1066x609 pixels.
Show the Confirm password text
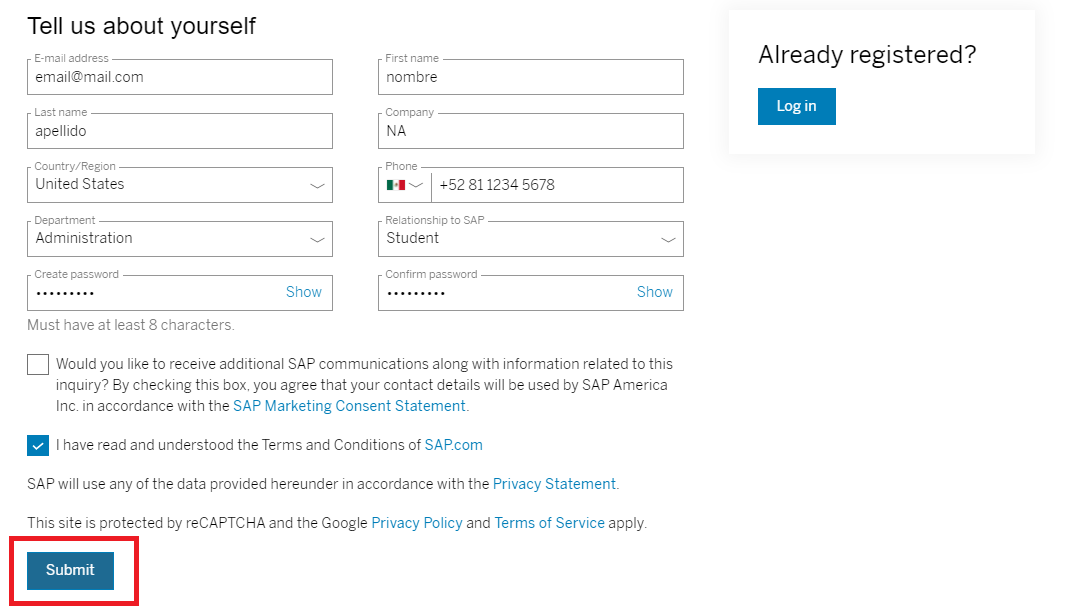click(655, 292)
